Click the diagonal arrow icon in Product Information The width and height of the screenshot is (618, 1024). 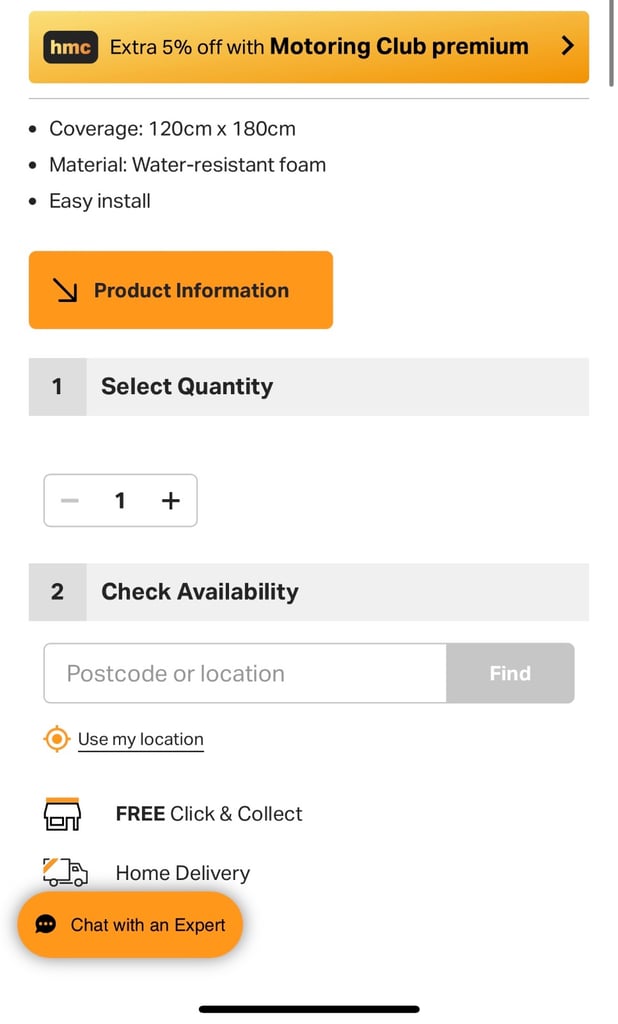(65, 291)
